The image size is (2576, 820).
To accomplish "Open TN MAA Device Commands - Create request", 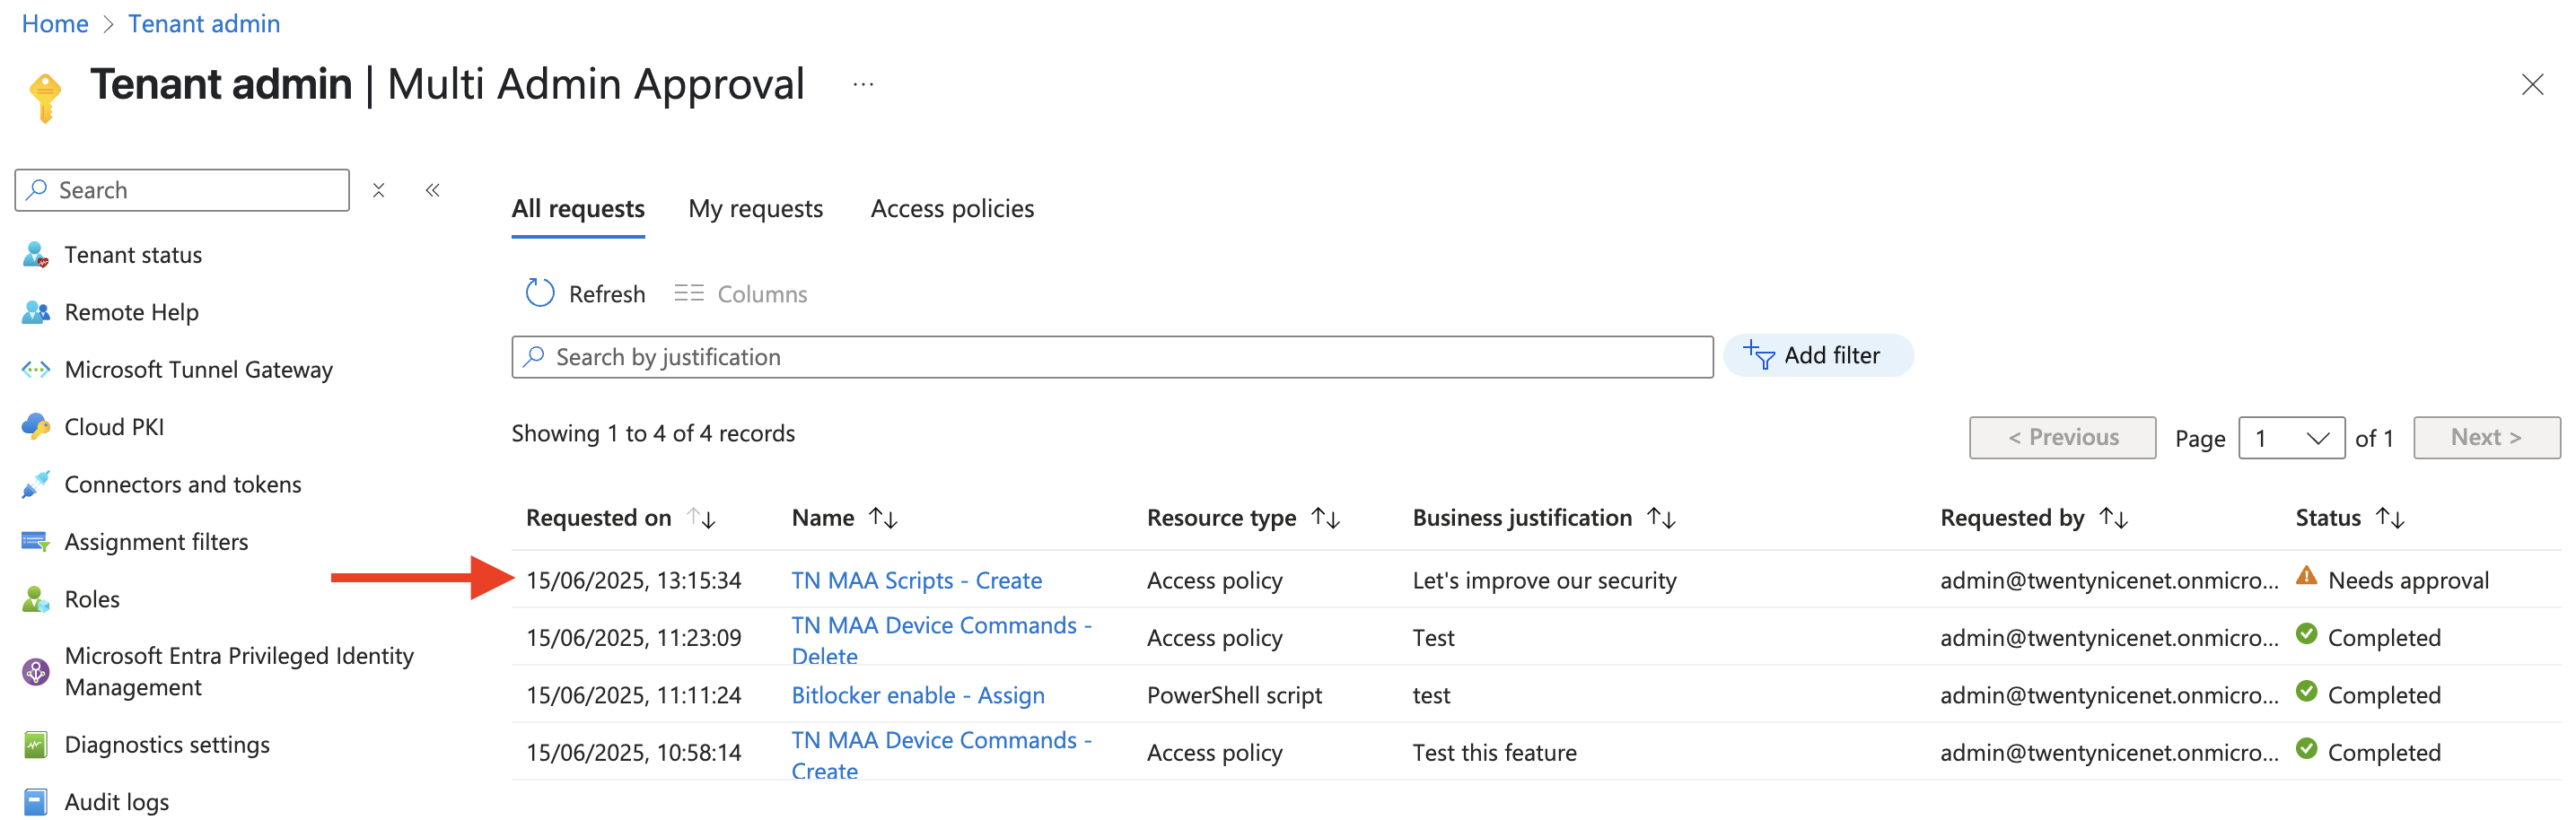I will point(941,755).
